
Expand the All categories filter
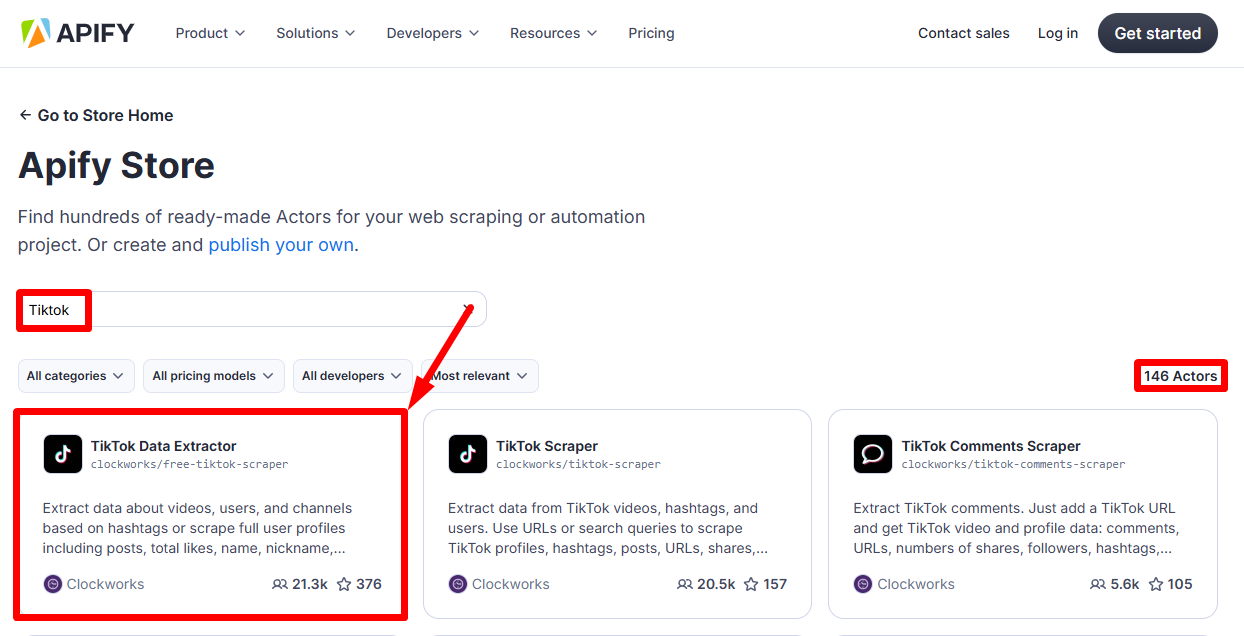pyautogui.click(x=76, y=376)
